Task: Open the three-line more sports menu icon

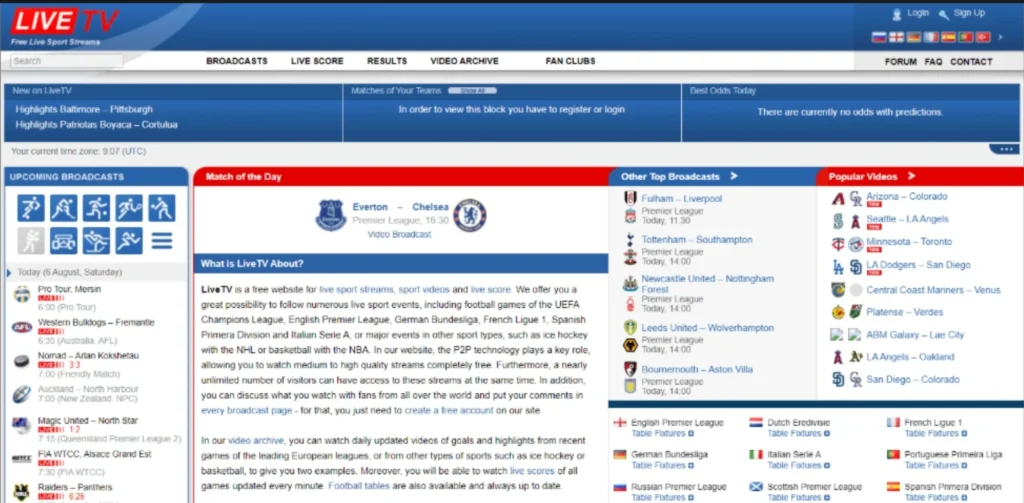Action: click(161, 240)
